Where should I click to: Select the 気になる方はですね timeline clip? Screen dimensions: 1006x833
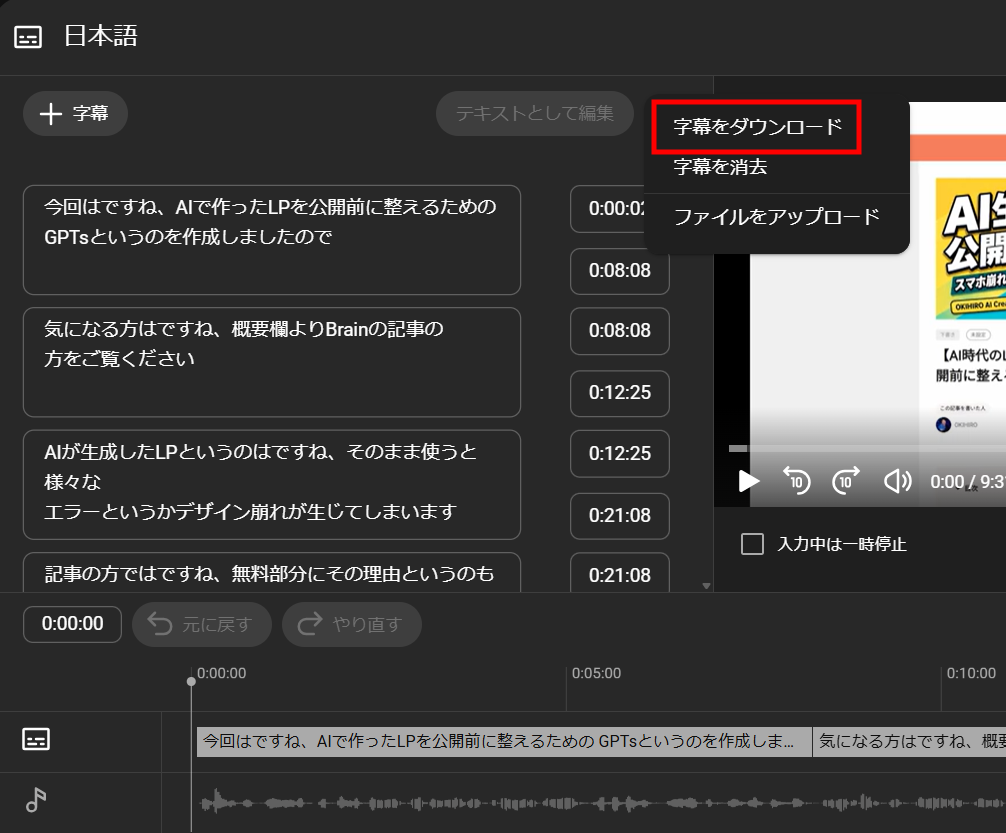(x=909, y=742)
